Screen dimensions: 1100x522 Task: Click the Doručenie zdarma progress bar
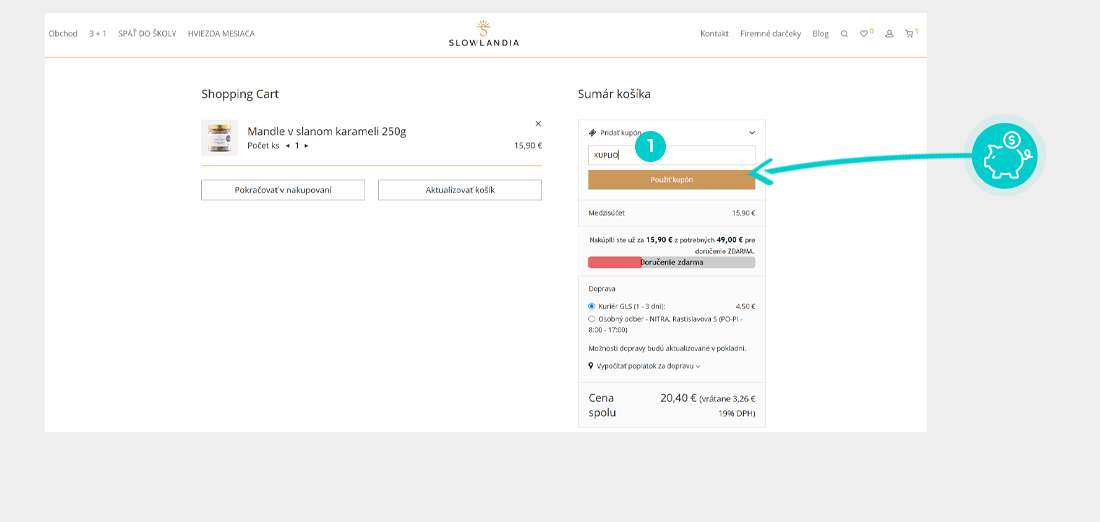671,262
